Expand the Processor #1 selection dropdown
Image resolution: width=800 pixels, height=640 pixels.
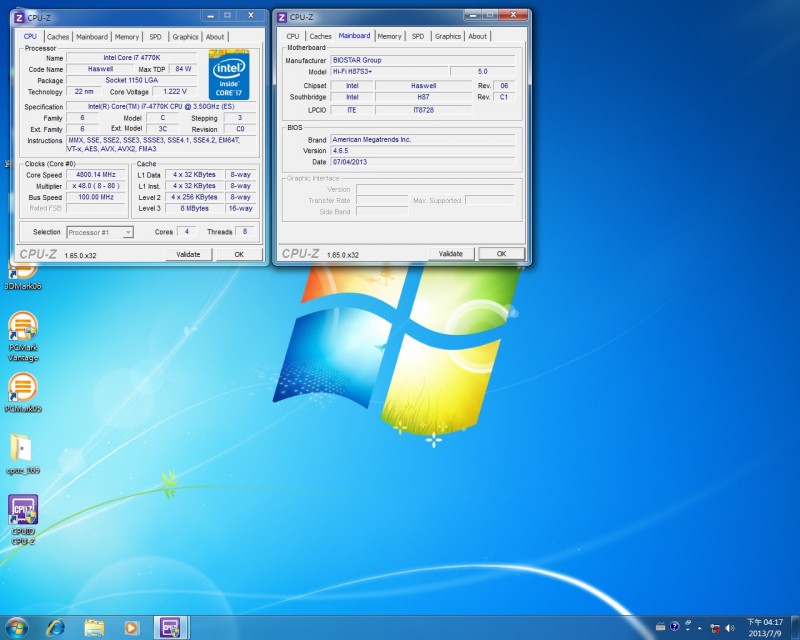[100, 232]
